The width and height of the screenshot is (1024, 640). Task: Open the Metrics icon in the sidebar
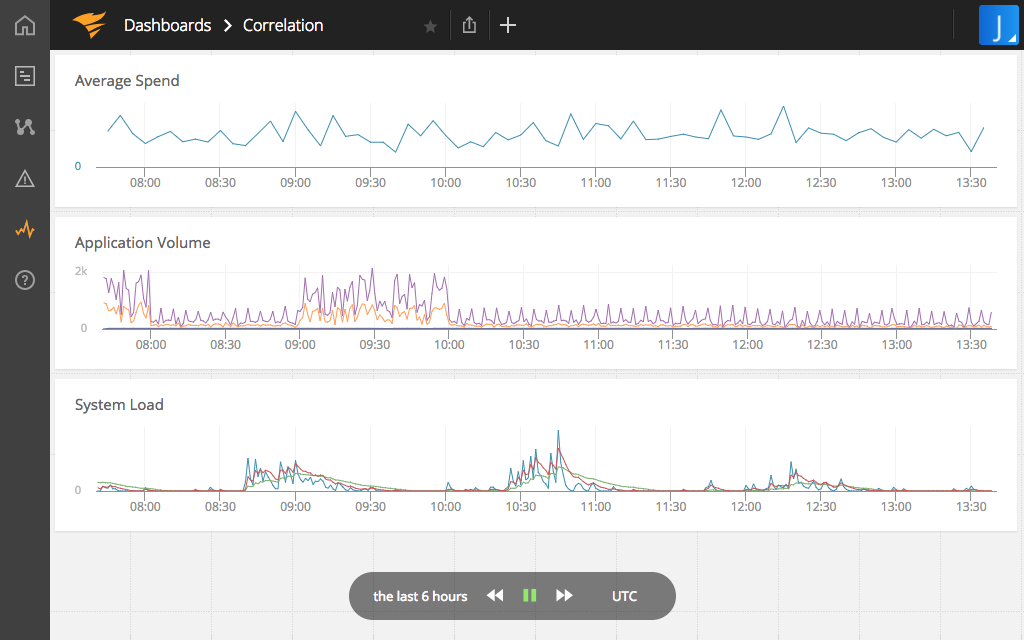[x=24, y=127]
